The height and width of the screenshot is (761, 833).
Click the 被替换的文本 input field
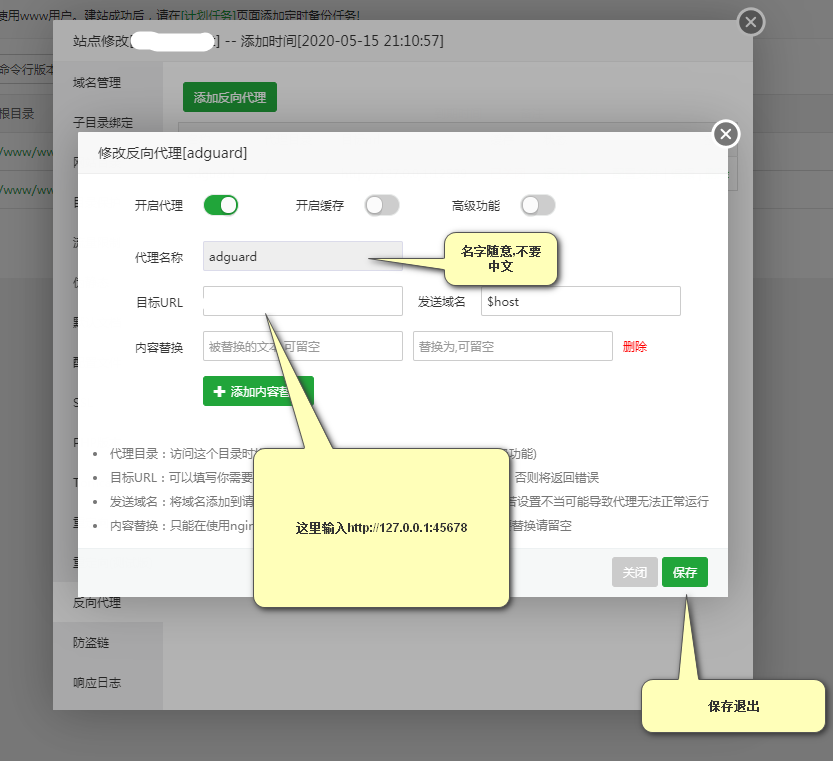(302, 346)
